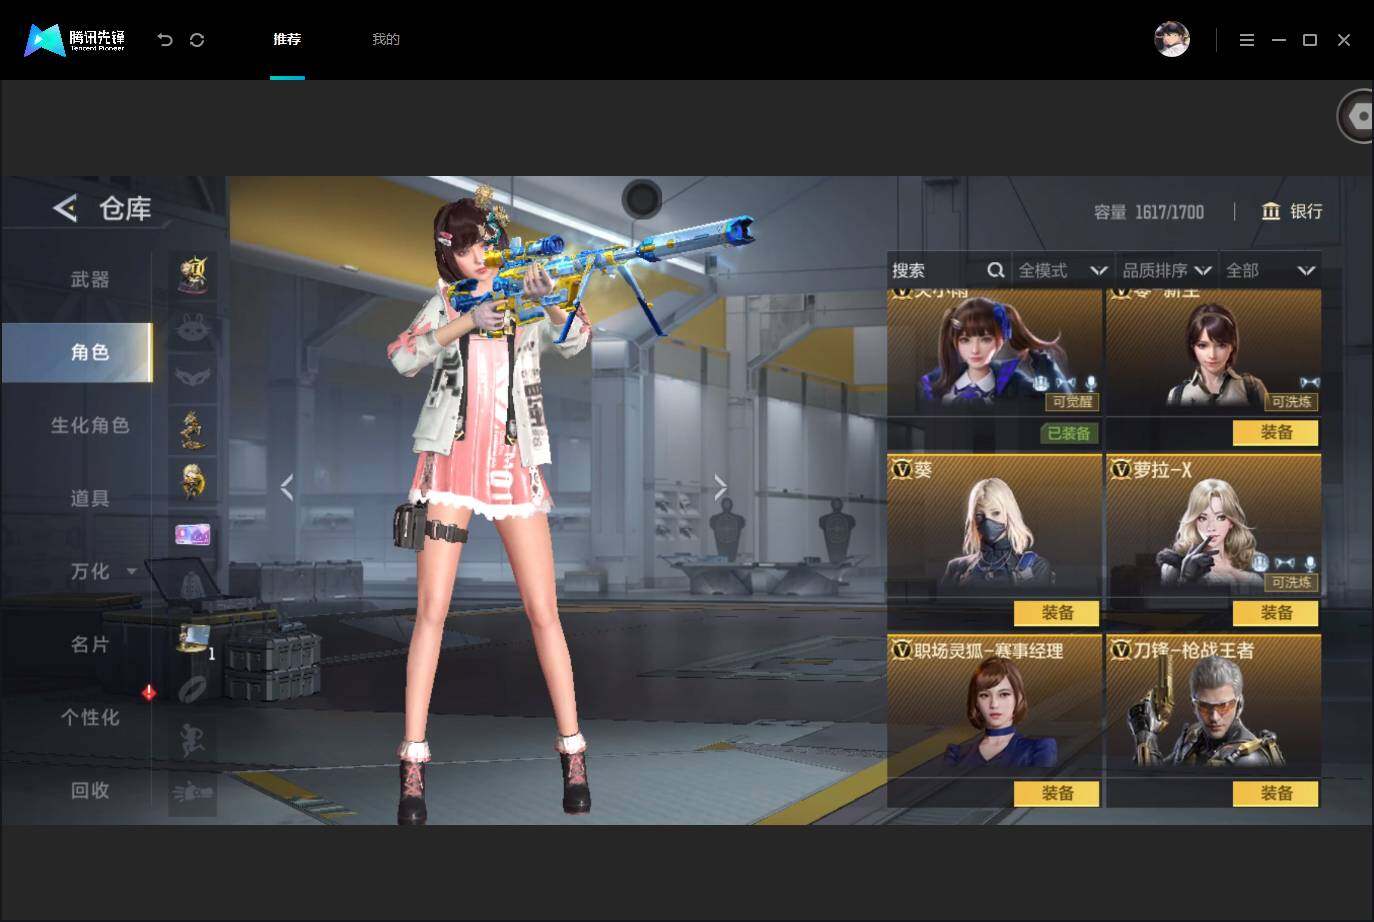Screen dimensions: 1374x922
Task: Open the 银行 bank icon
Action: 1271,211
